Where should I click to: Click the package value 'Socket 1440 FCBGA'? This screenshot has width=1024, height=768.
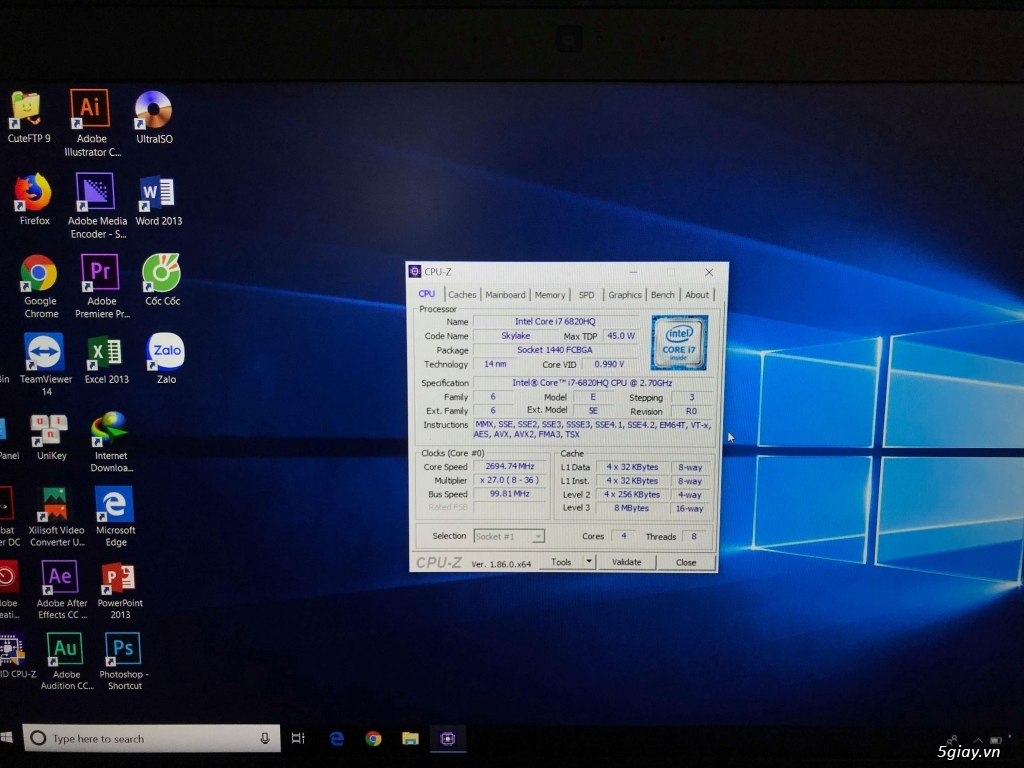click(555, 350)
